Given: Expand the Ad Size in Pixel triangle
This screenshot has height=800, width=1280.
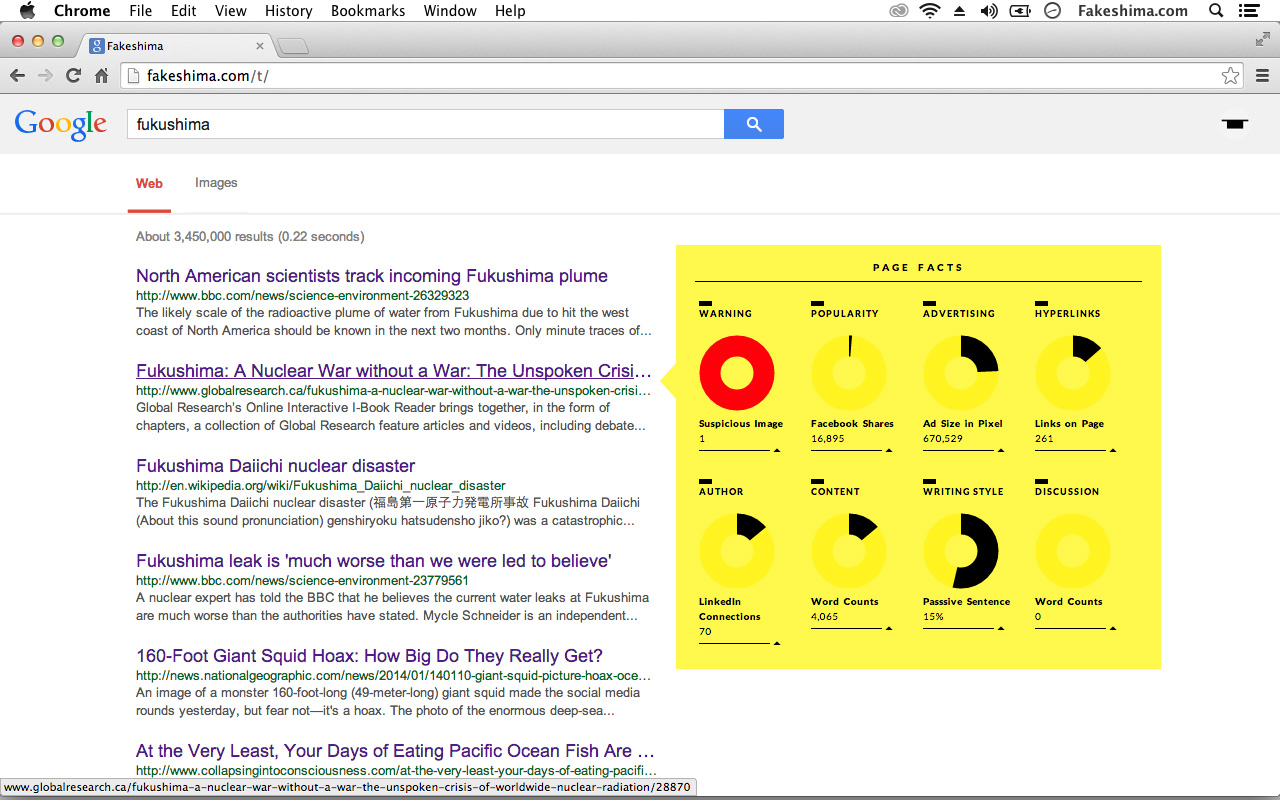Looking at the screenshot, I should click(x=1002, y=451).
